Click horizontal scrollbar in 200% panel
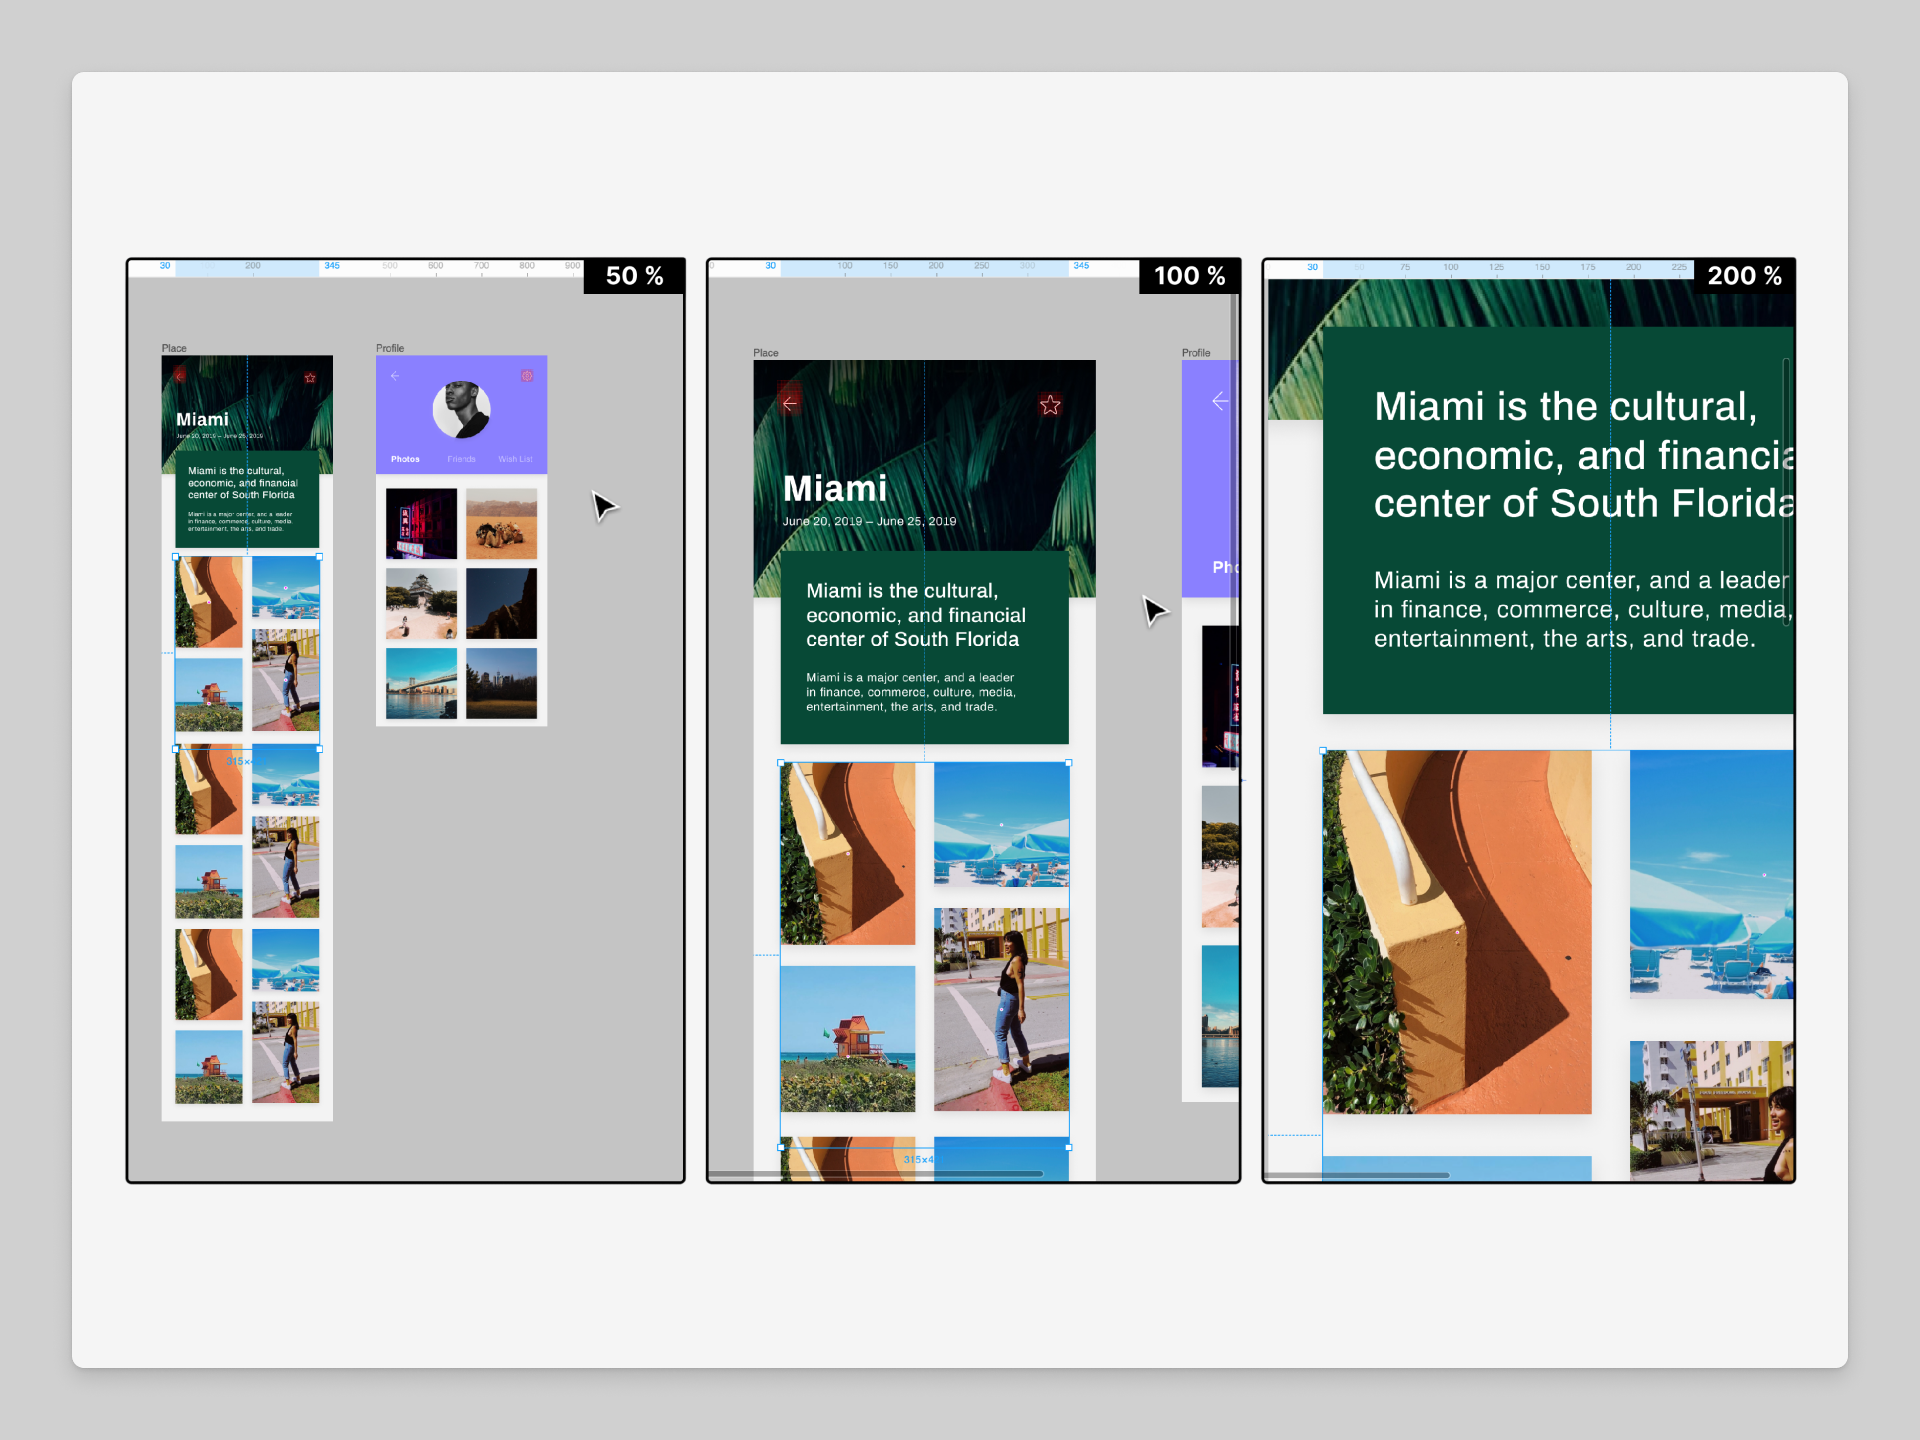 [1358, 1175]
